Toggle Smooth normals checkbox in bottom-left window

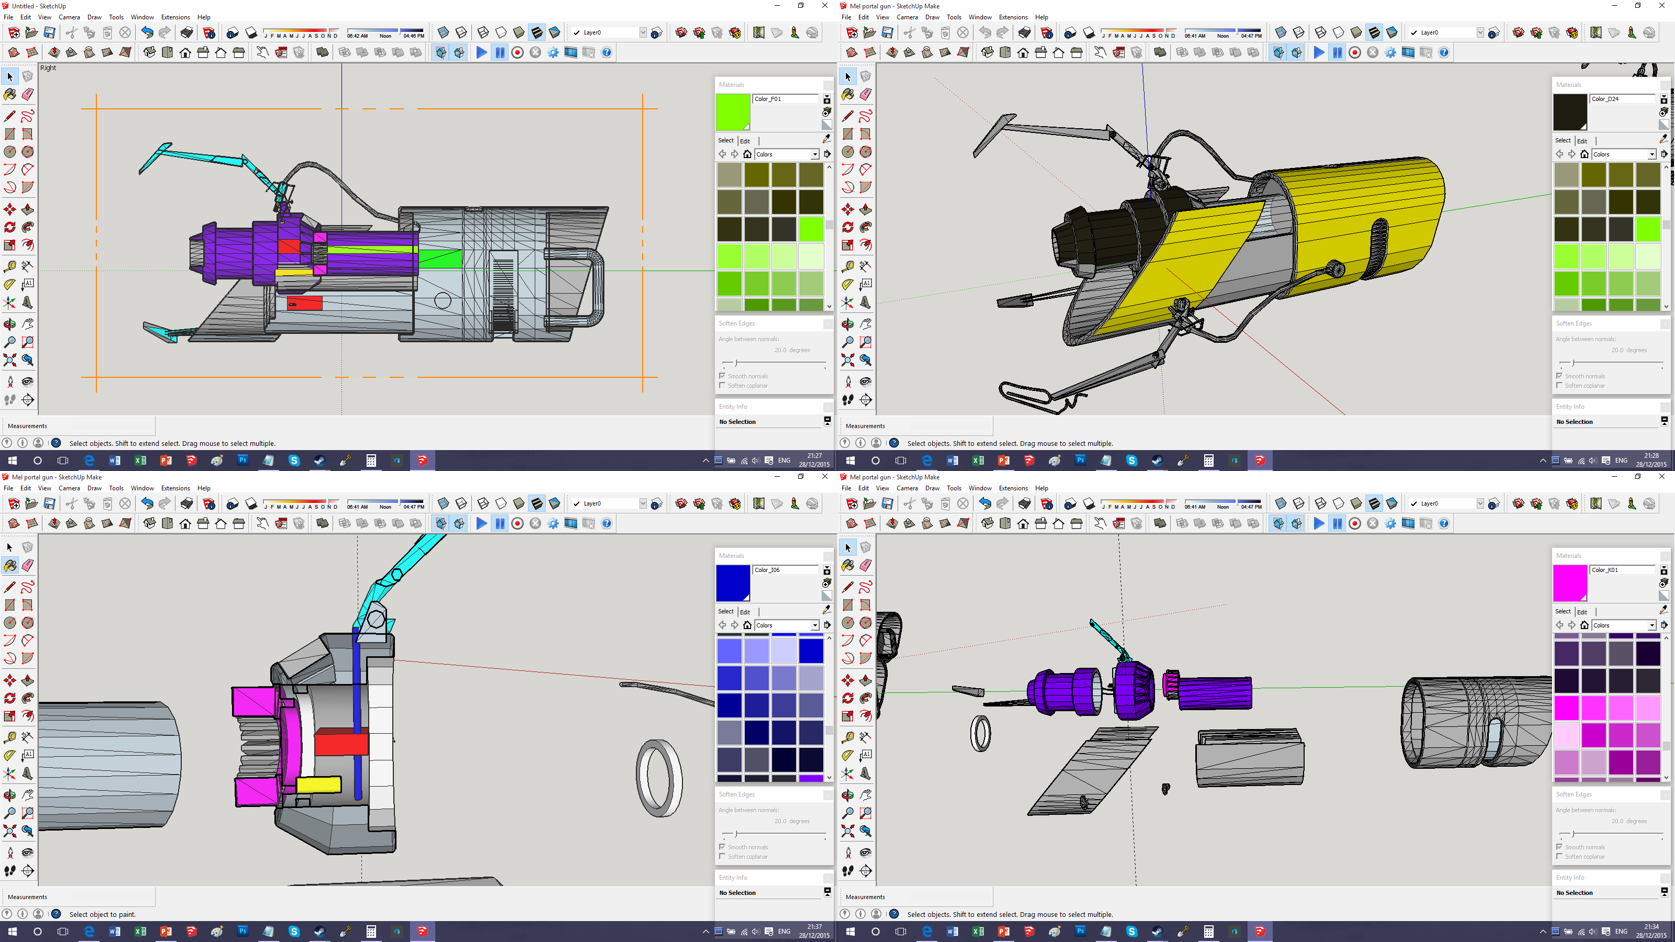(x=722, y=847)
